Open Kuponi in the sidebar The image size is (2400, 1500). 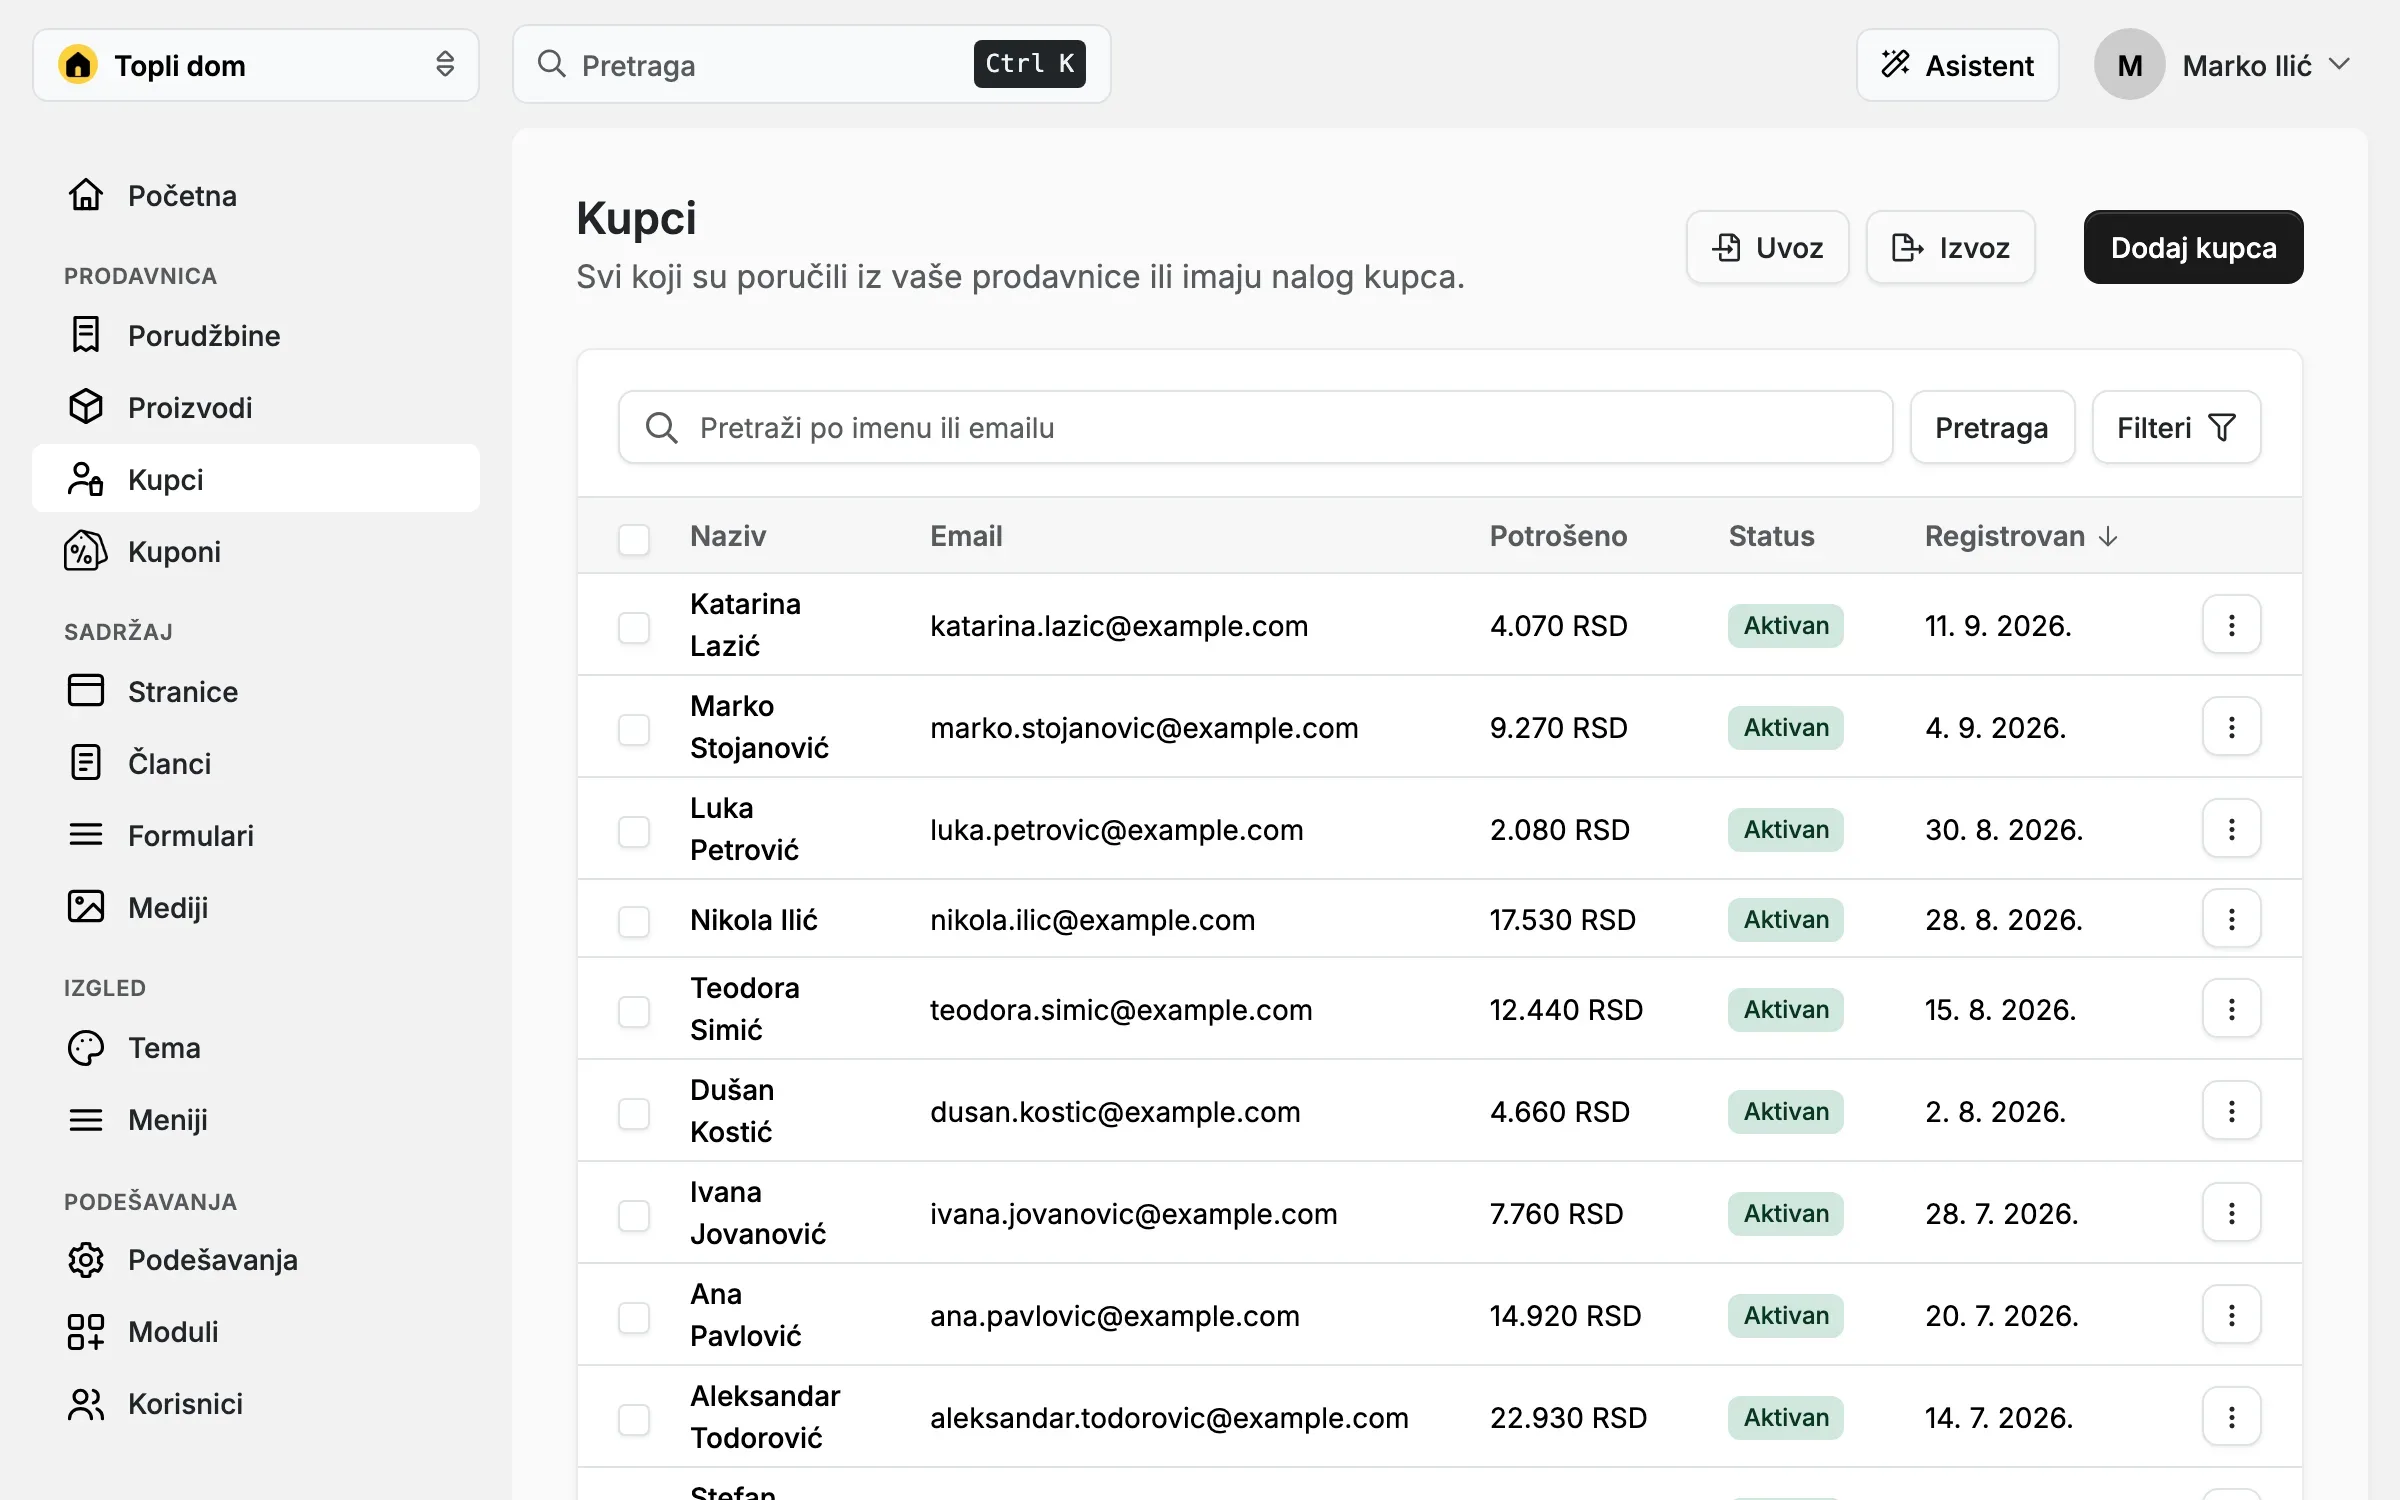(x=256, y=551)
